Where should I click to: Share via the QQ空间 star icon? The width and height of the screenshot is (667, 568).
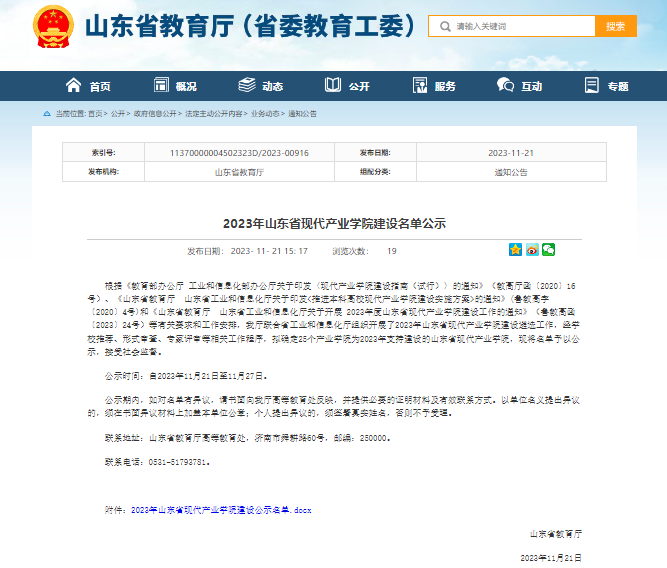(515, 250)
